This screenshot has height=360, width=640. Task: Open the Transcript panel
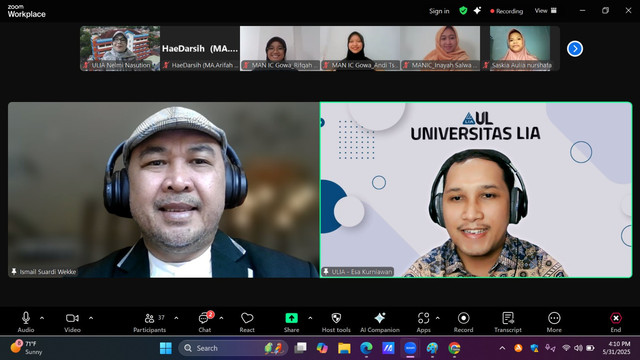508,322
